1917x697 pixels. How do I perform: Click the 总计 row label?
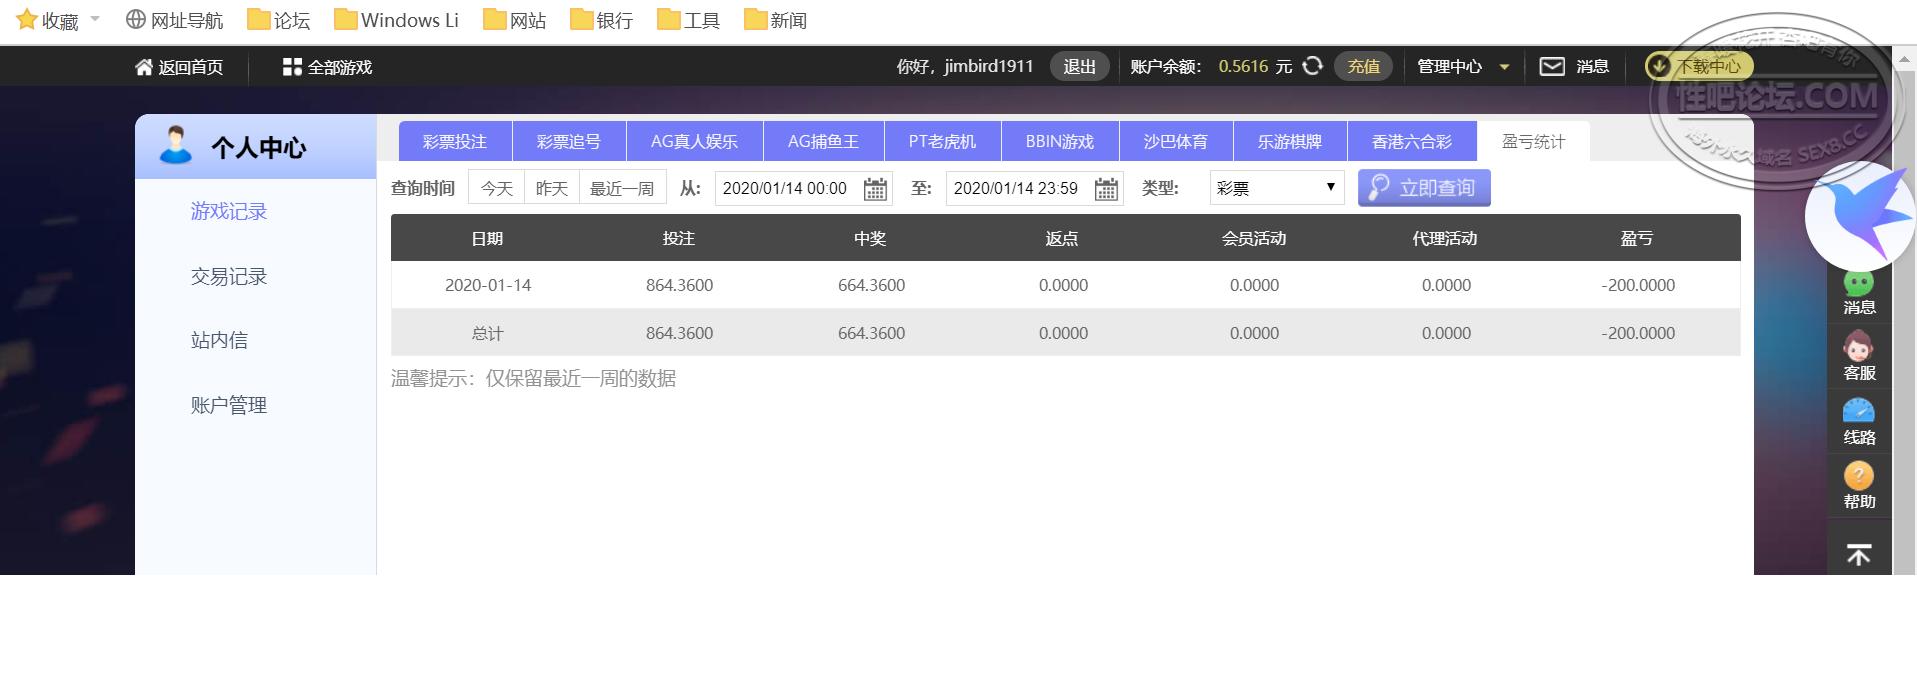[x=487, y=333]
